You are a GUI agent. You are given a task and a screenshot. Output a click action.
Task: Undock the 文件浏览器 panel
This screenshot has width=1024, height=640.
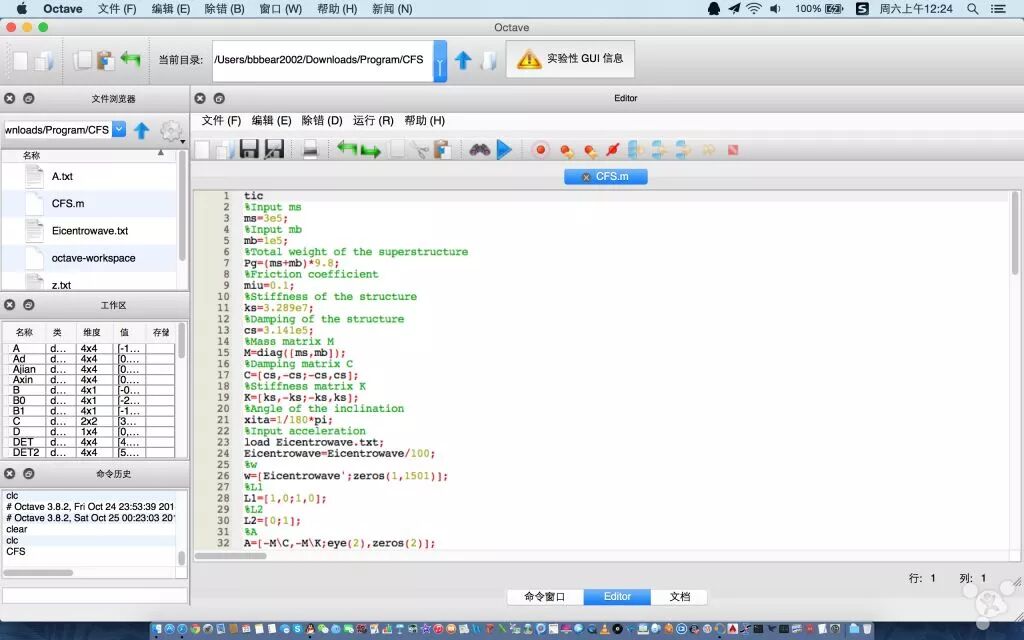pyautogui.click(x=29, y=99)
